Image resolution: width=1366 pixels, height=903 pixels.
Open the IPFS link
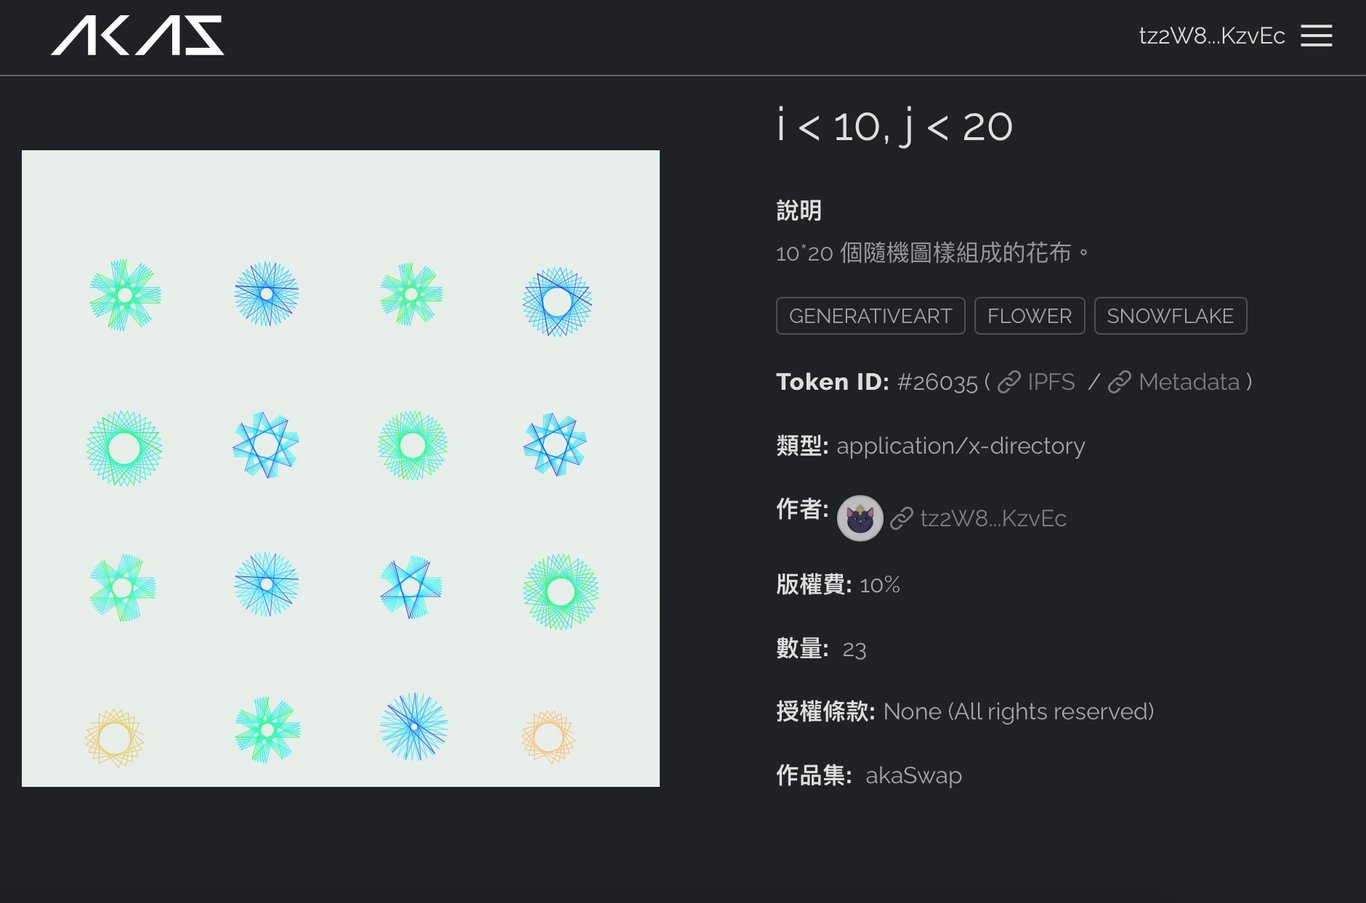click(1051, 382)
